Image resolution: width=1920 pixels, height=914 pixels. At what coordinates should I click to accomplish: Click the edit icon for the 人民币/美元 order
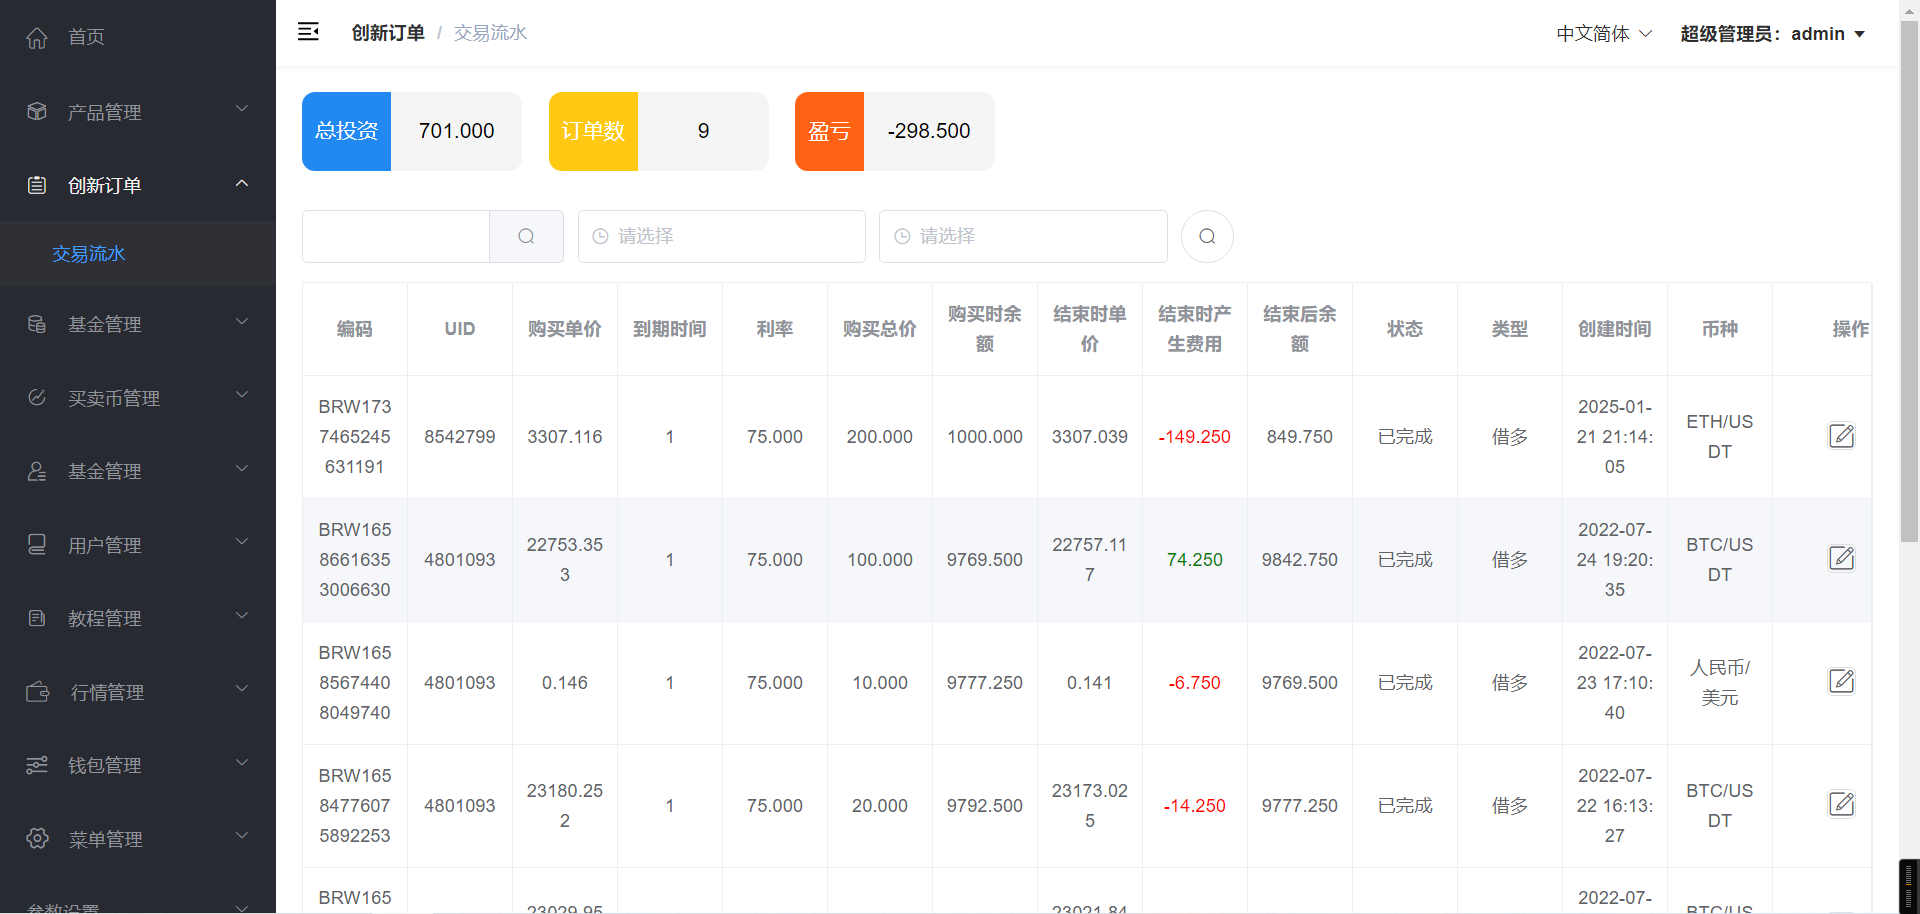pyautogui.click(x=1841, y=682)
